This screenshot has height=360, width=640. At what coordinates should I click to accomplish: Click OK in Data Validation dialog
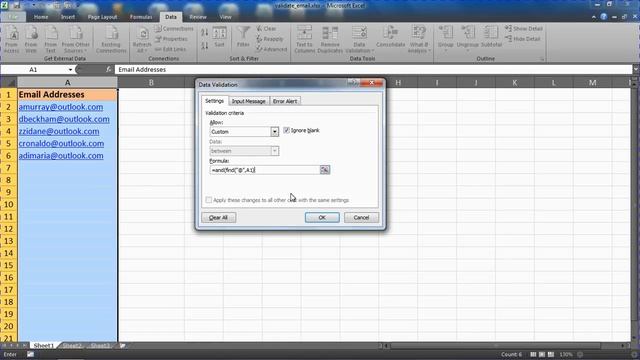pyautogui.click(x=322, y=218)
